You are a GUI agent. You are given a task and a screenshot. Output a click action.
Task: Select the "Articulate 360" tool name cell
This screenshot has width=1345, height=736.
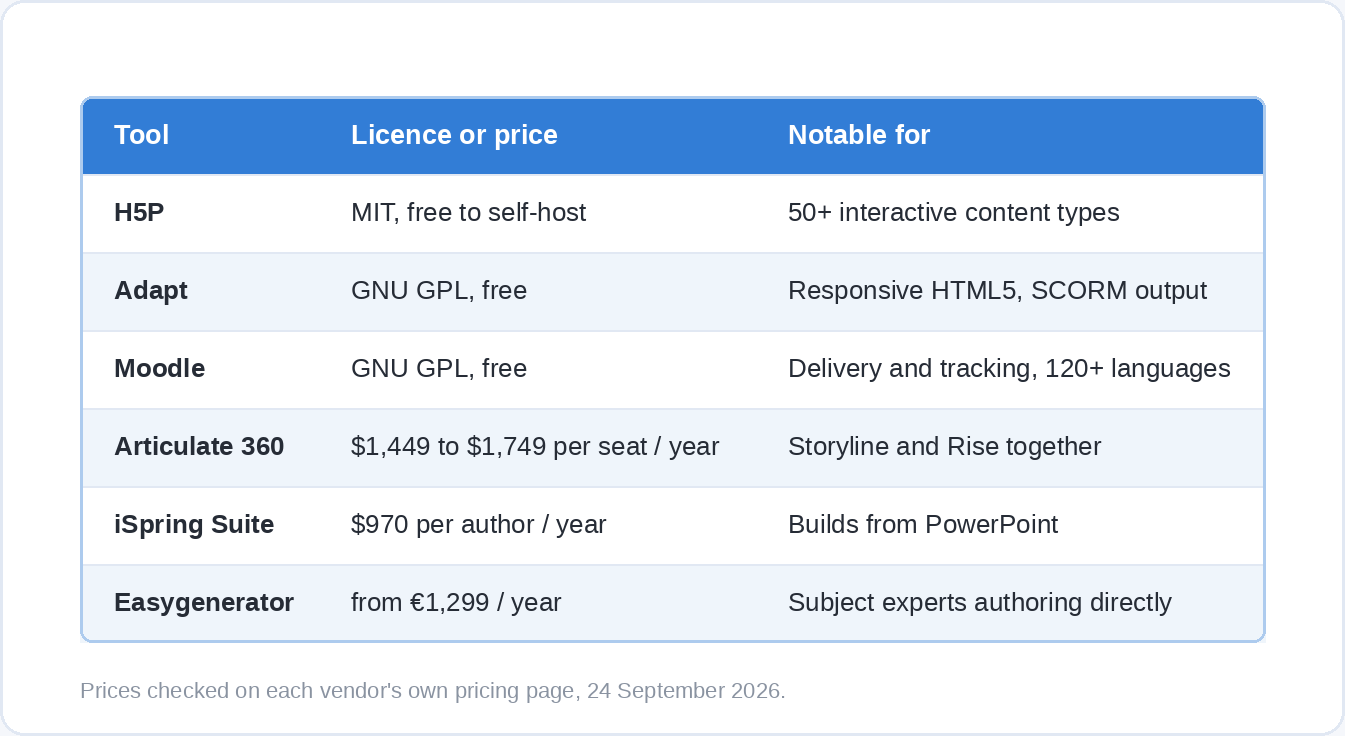201,447
